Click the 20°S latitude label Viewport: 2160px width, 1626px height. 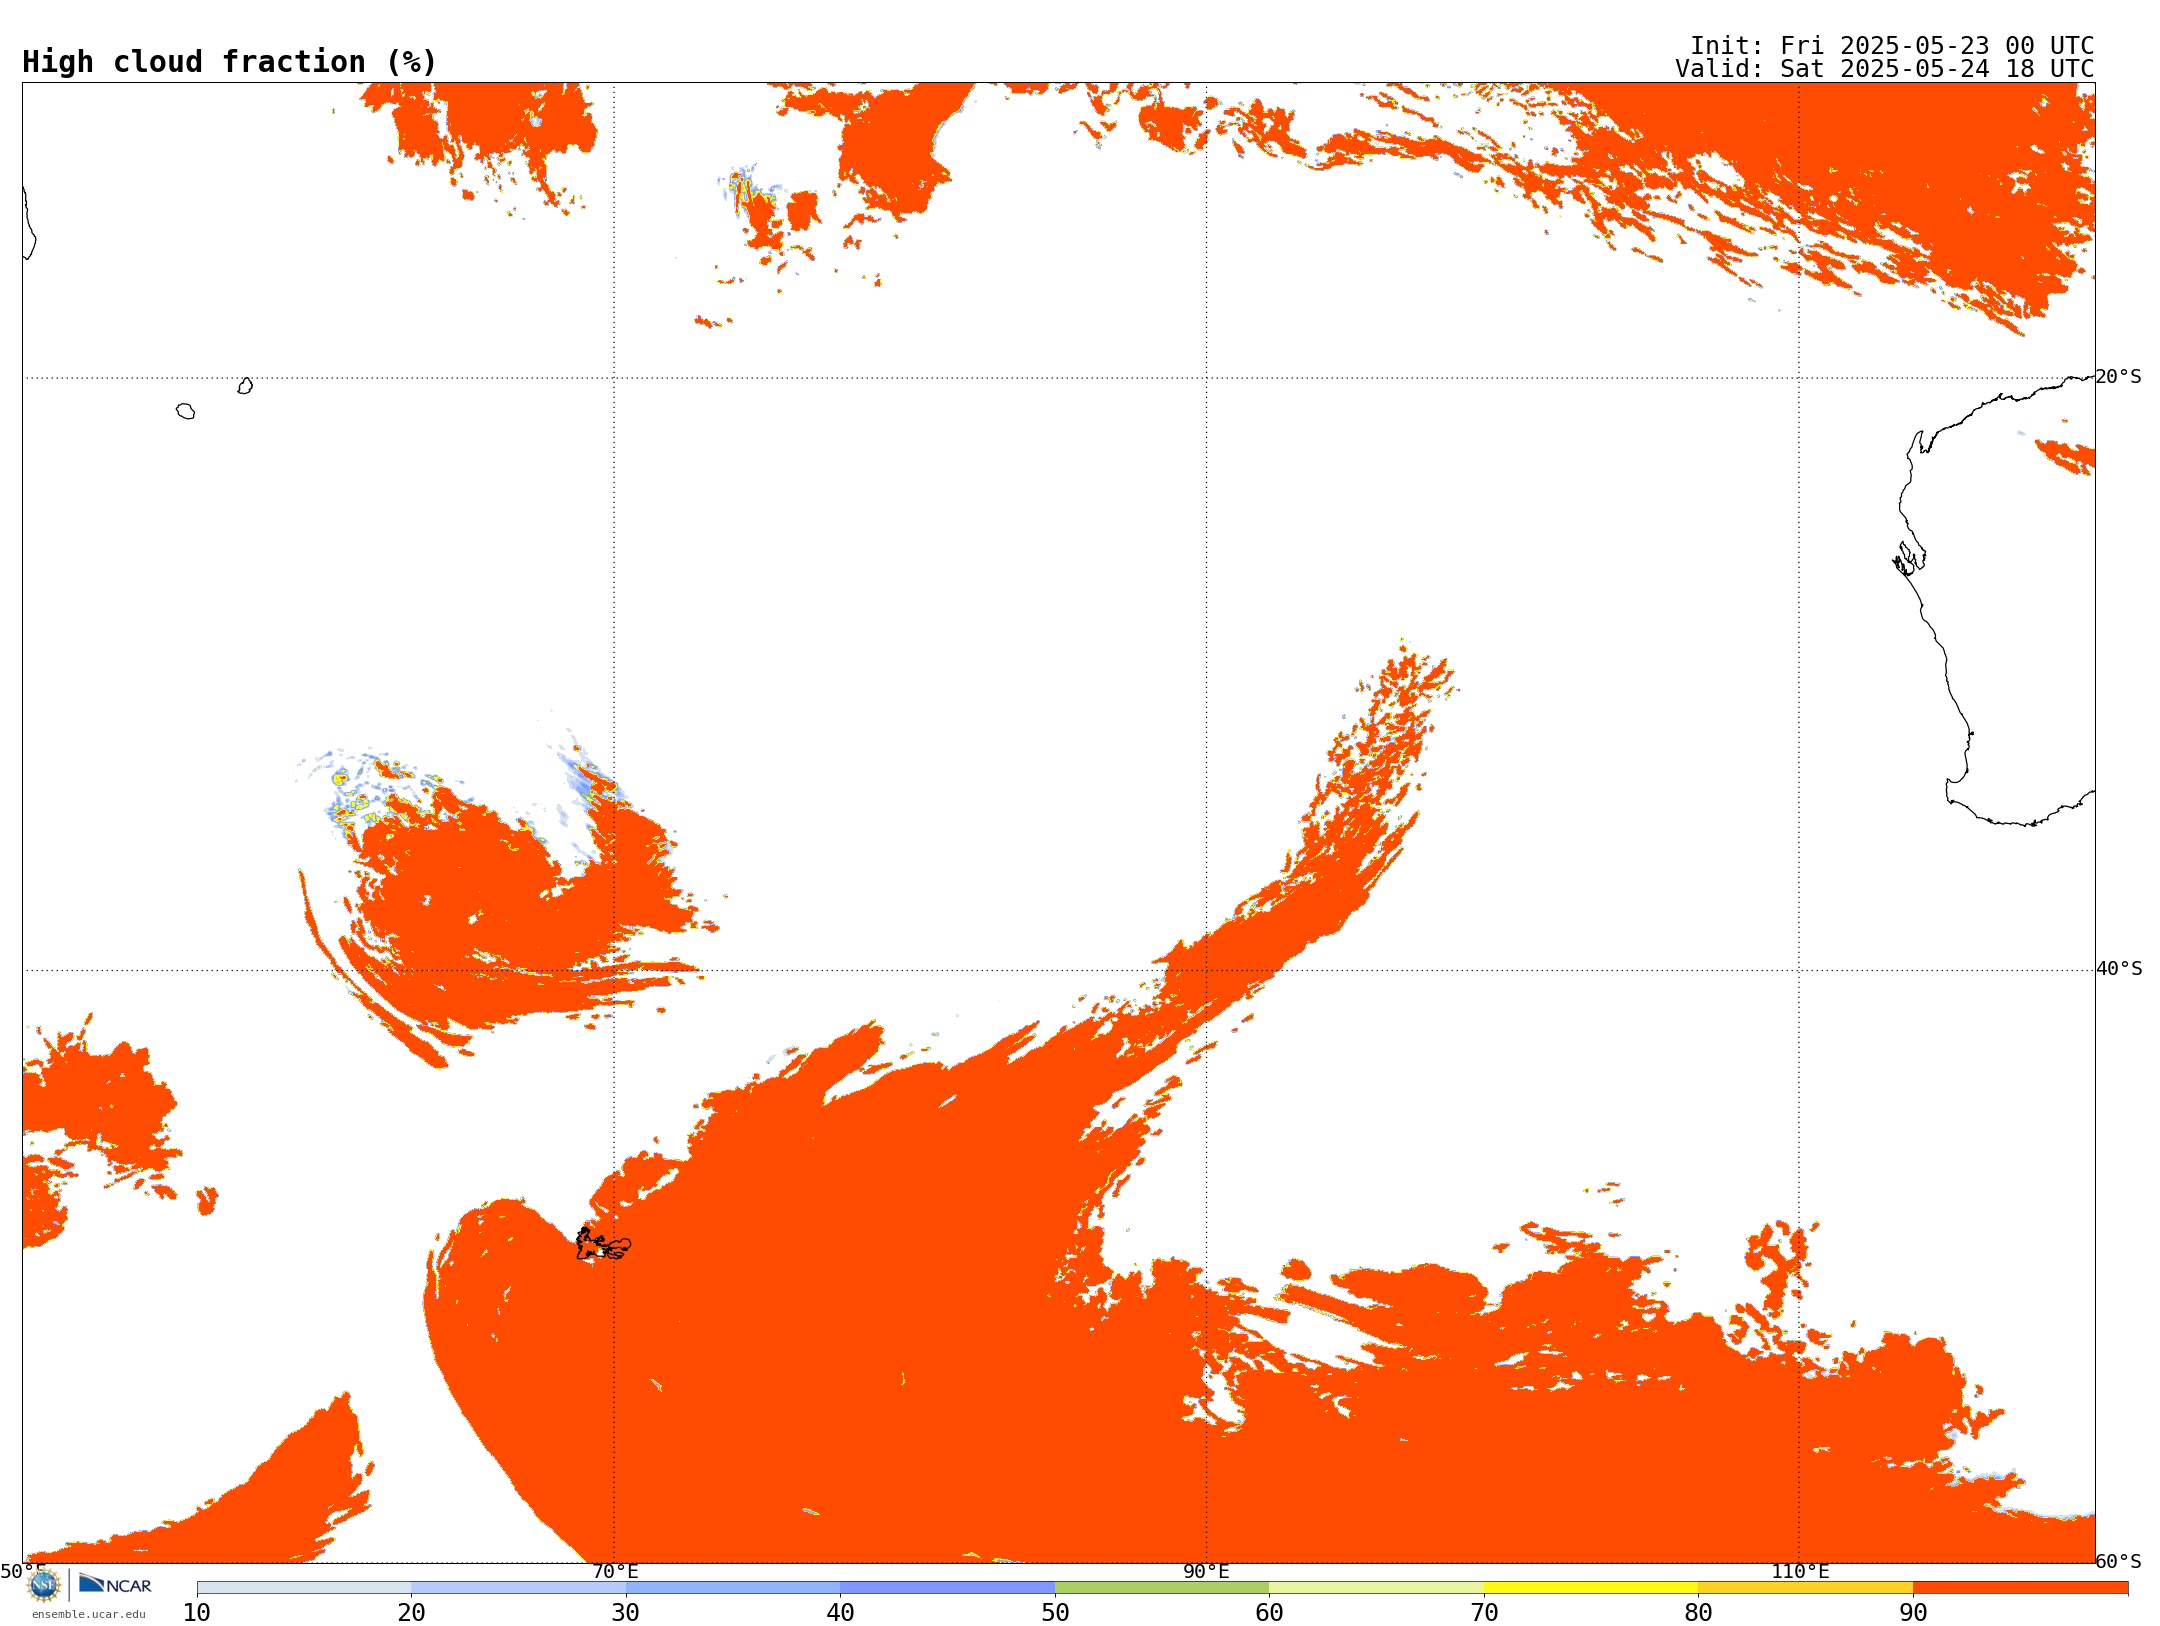coord(2119,377)
